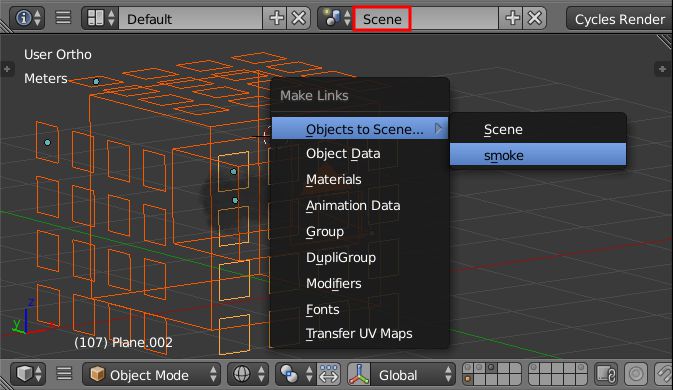Image resolution: width=673 pixels, height=390 pixels.
Task: Select Modifiers in Make Links menu
Action: pyautogui.click(x=360, y=283)
